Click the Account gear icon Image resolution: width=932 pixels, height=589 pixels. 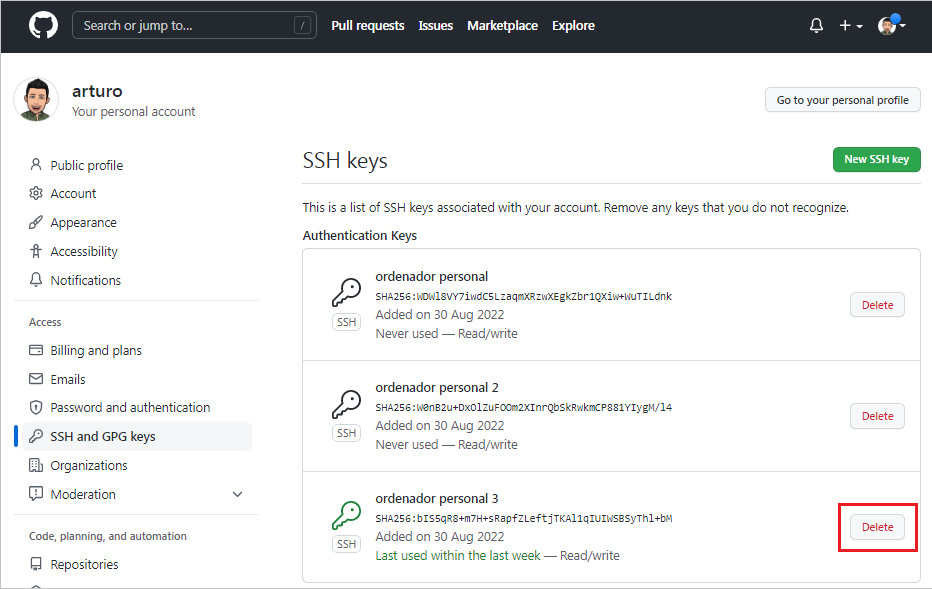point(36,193)
